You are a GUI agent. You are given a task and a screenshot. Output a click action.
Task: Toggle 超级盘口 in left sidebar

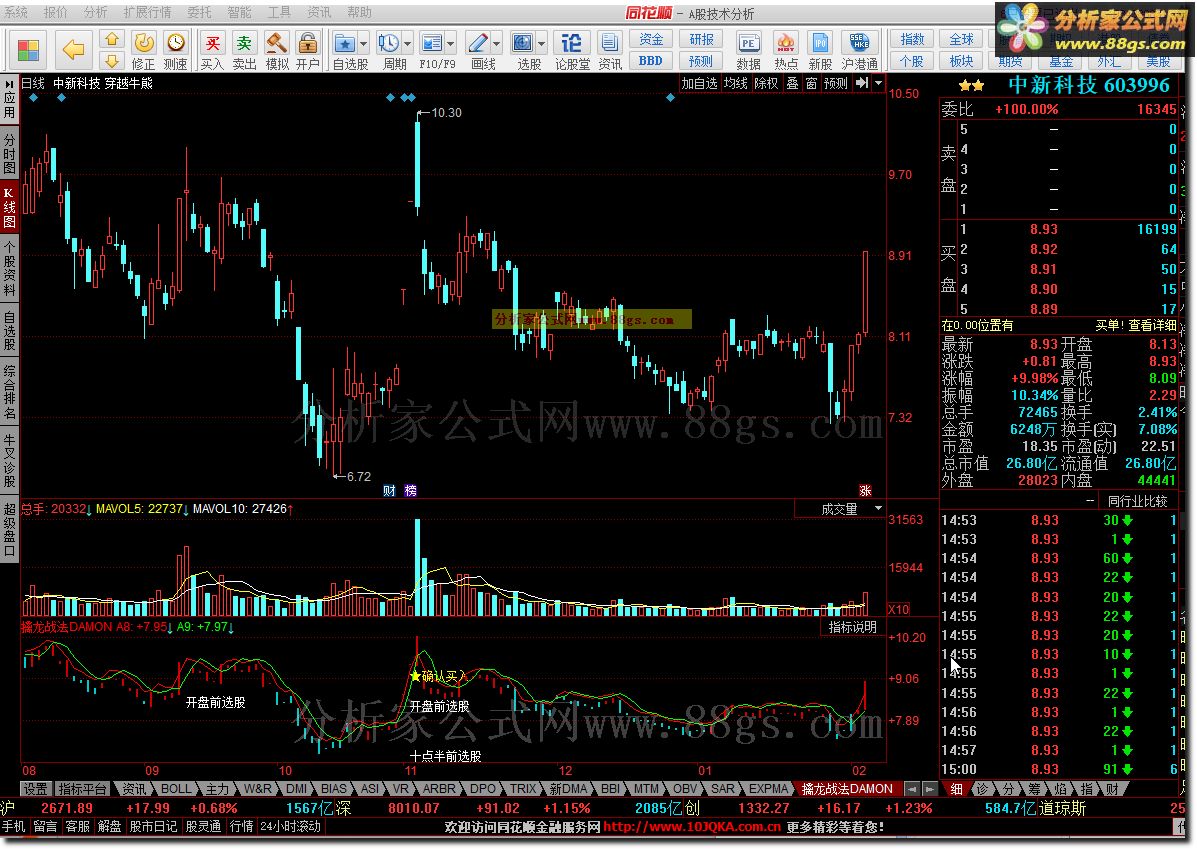[x=9, y=529]
